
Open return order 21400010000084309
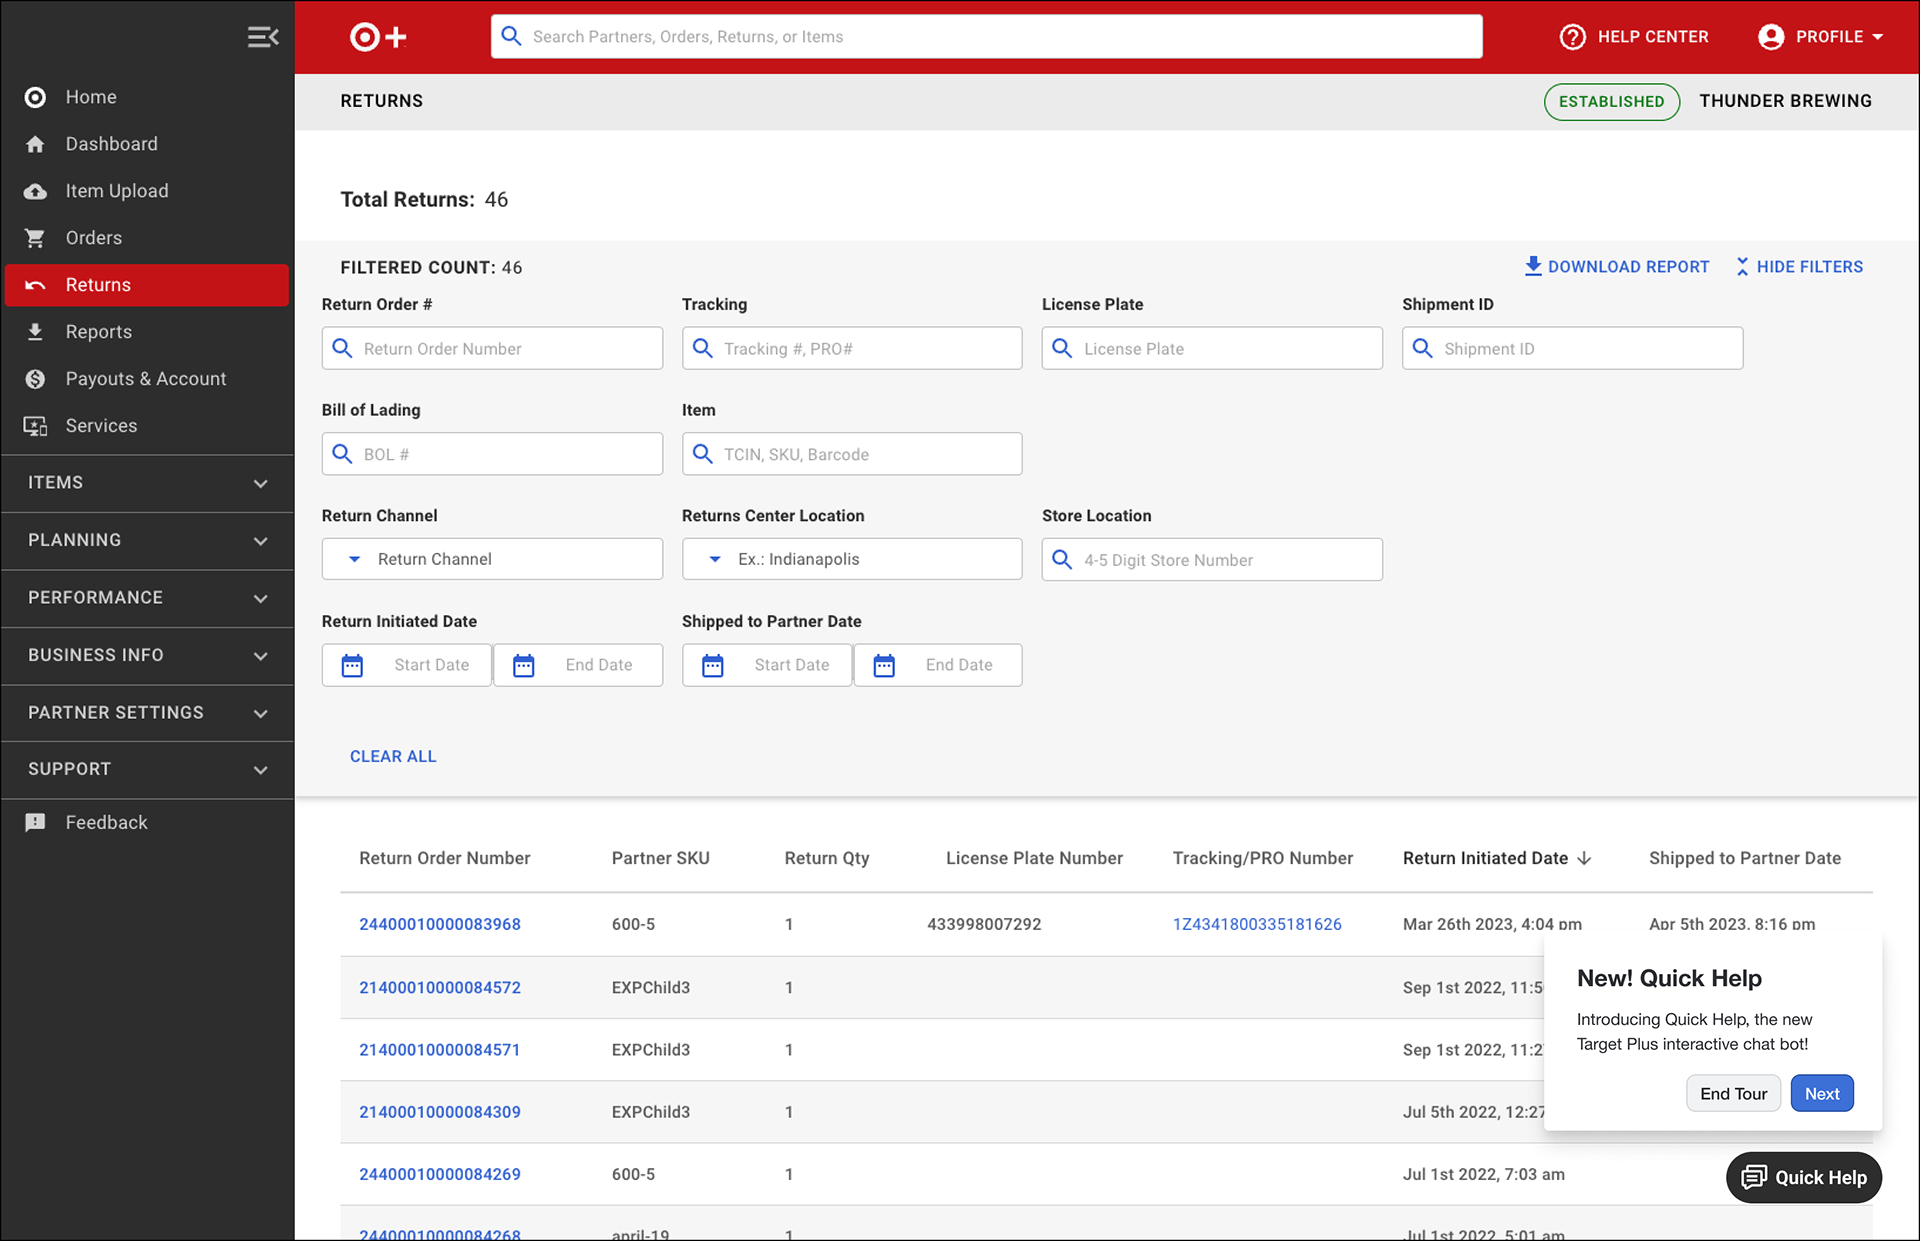pyautogui.click(x=440, y=1112)
